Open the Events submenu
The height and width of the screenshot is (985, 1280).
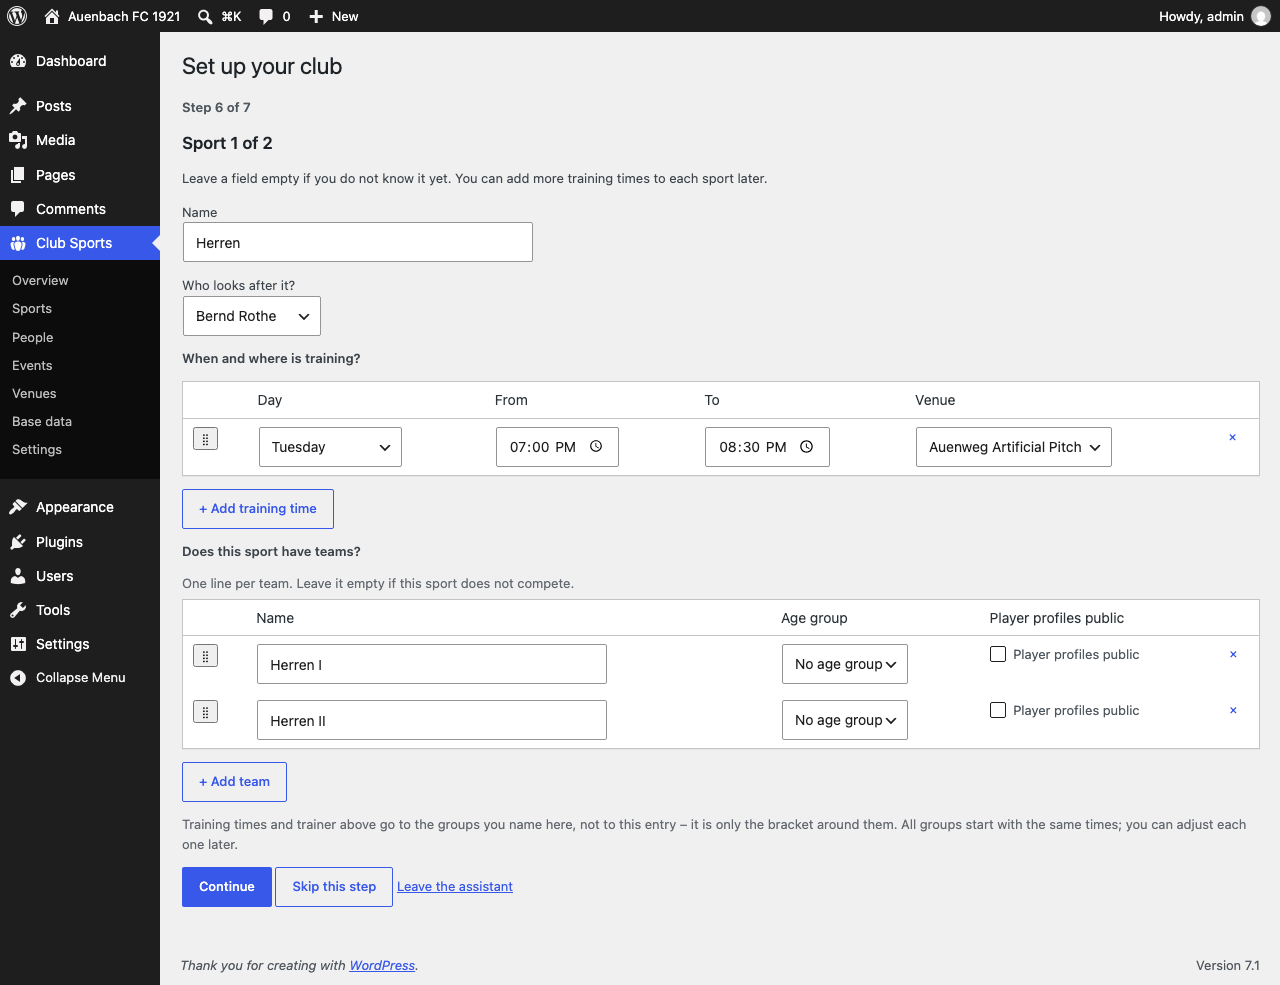[x=32, y=366]
